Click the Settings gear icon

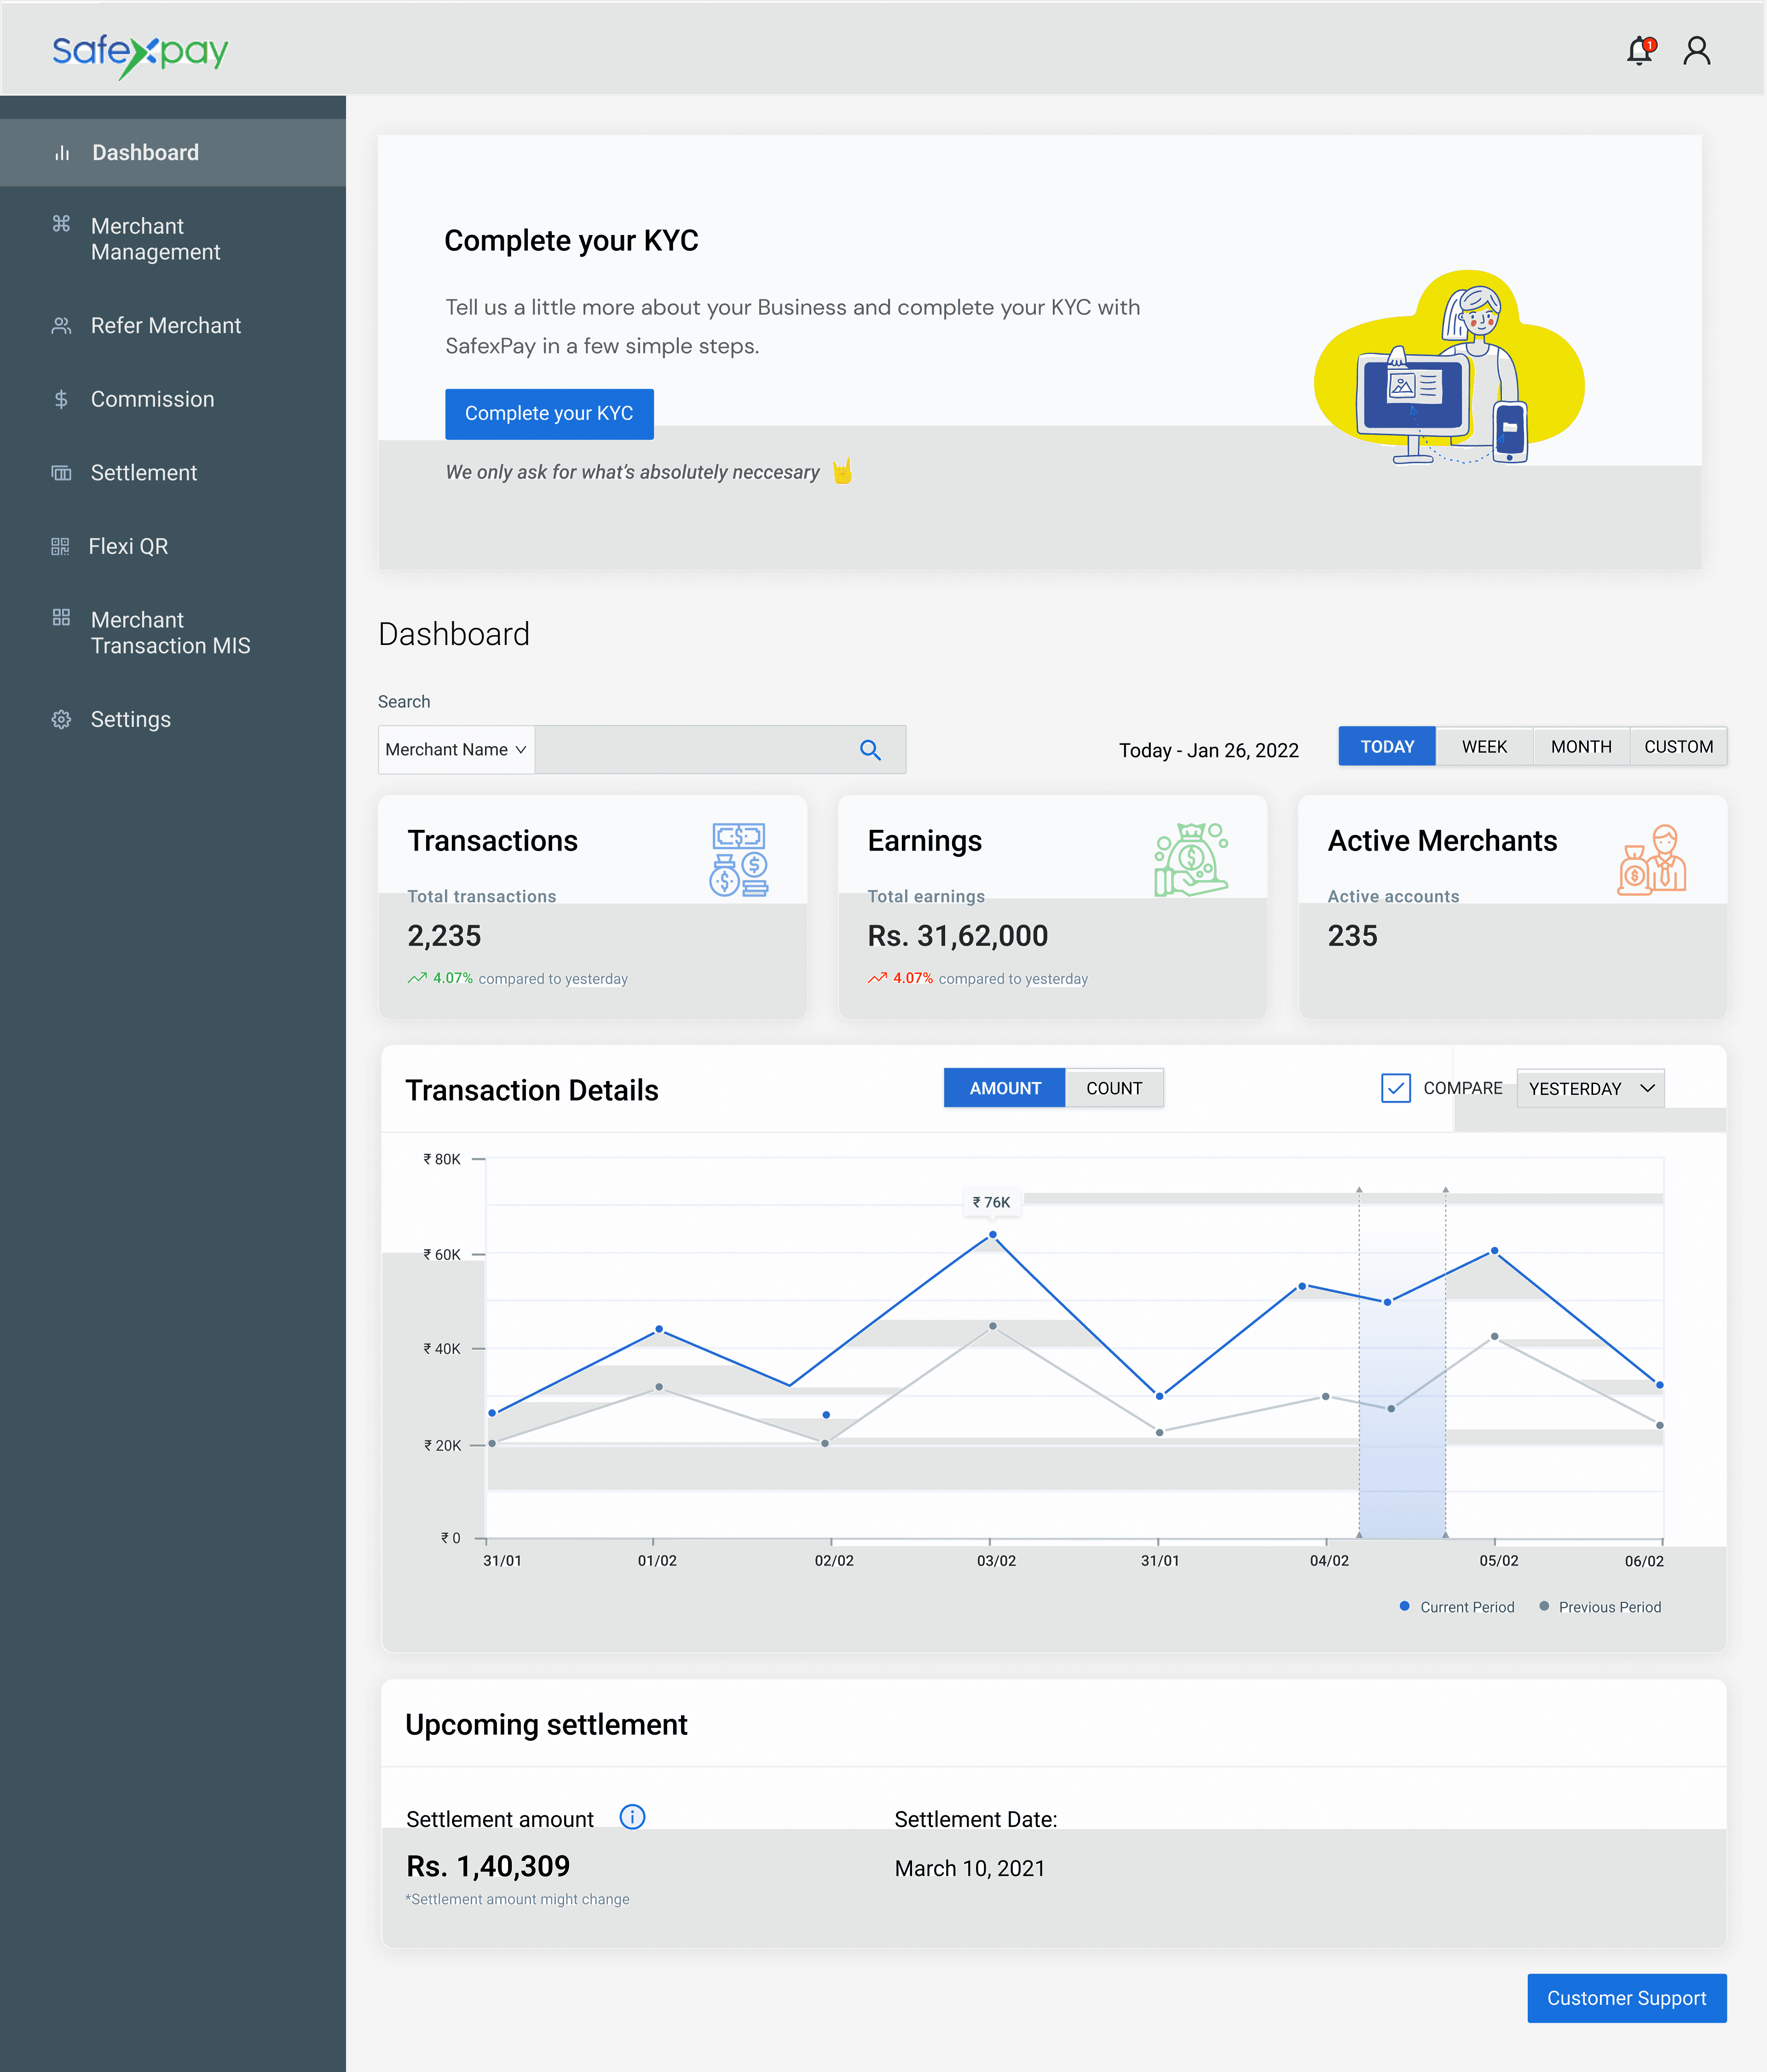pos(61,720)
